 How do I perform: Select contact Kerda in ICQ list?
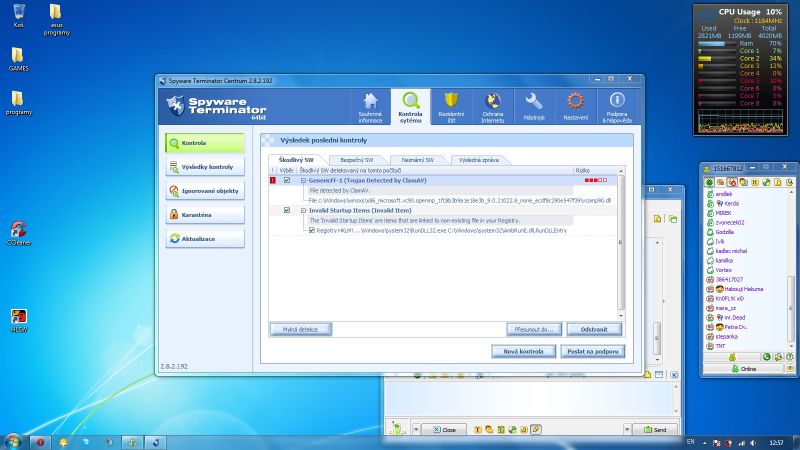732,204
